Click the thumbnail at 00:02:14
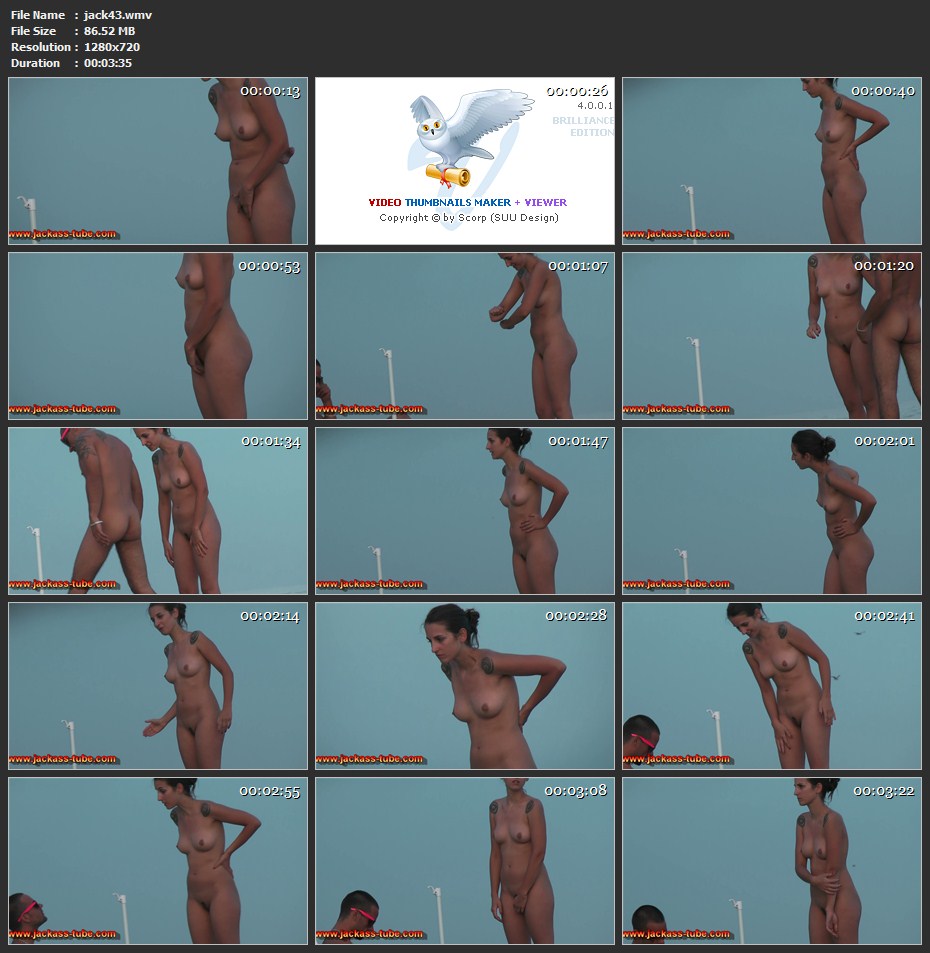Screen dimensions: 930x953 (158, 686)
